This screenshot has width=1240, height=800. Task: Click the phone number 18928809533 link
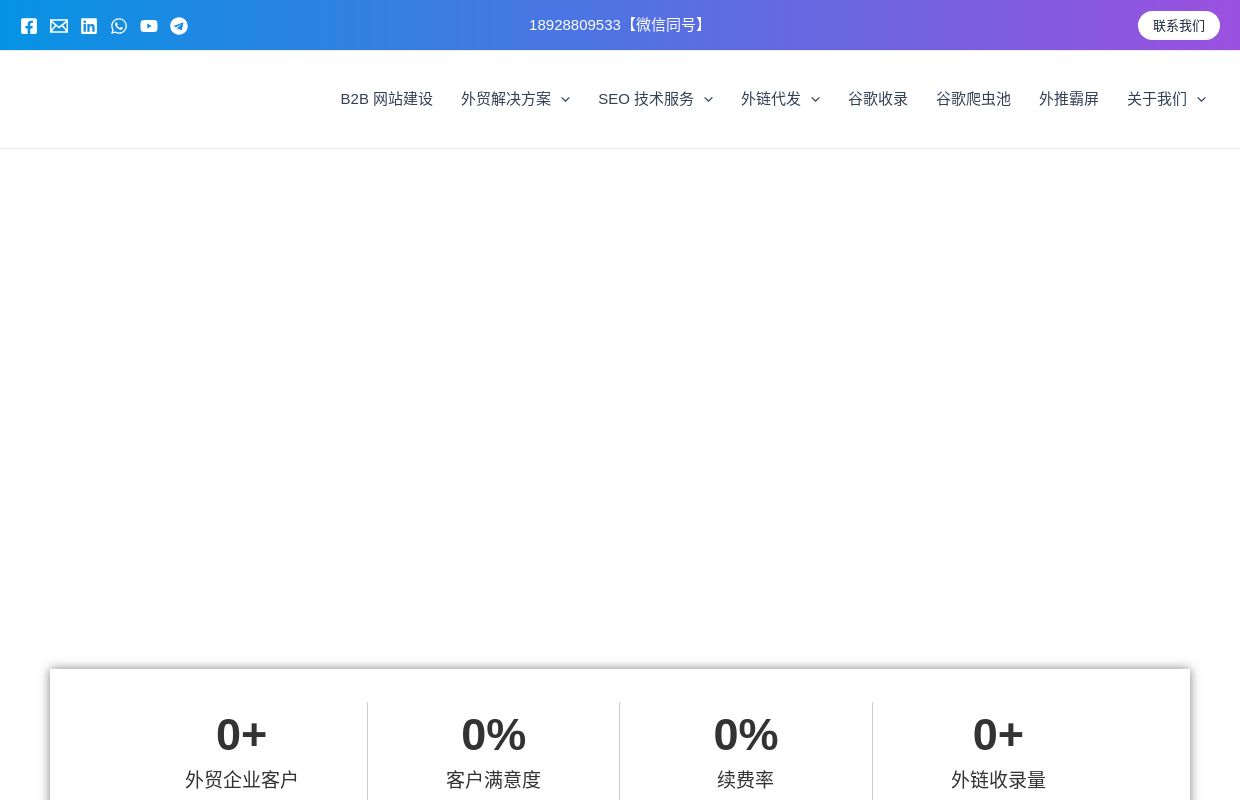pos(575,25)
